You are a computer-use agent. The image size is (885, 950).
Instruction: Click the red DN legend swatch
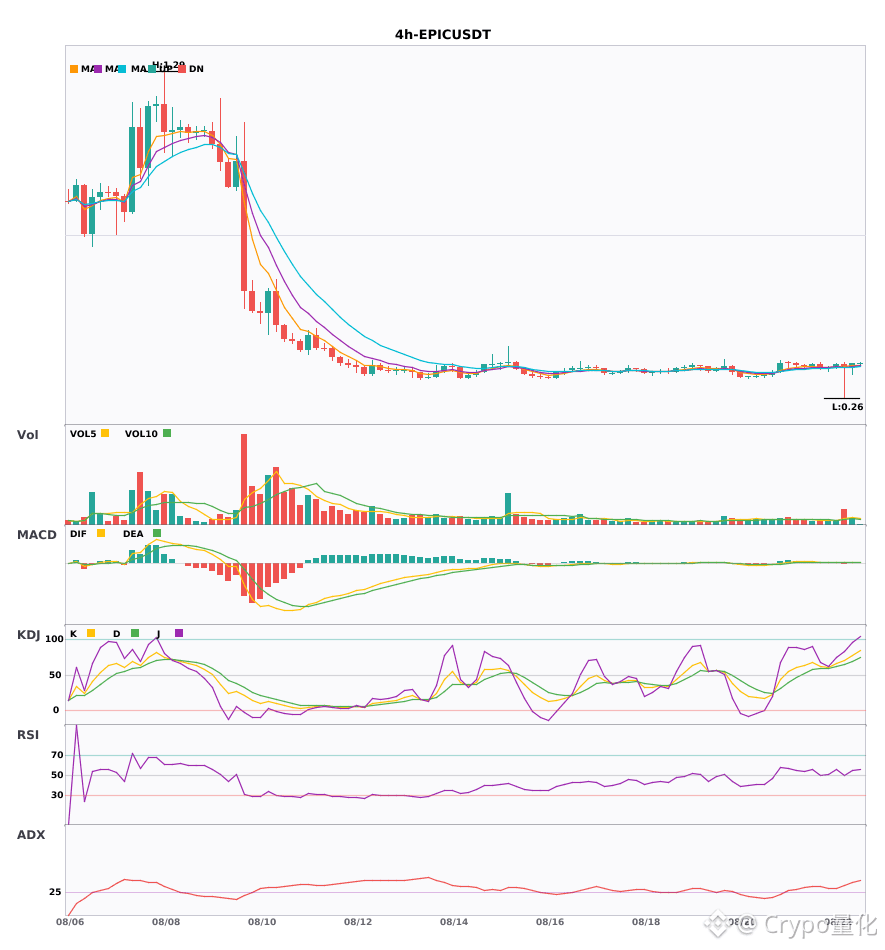pyautogui.click(x=182, y=69)
